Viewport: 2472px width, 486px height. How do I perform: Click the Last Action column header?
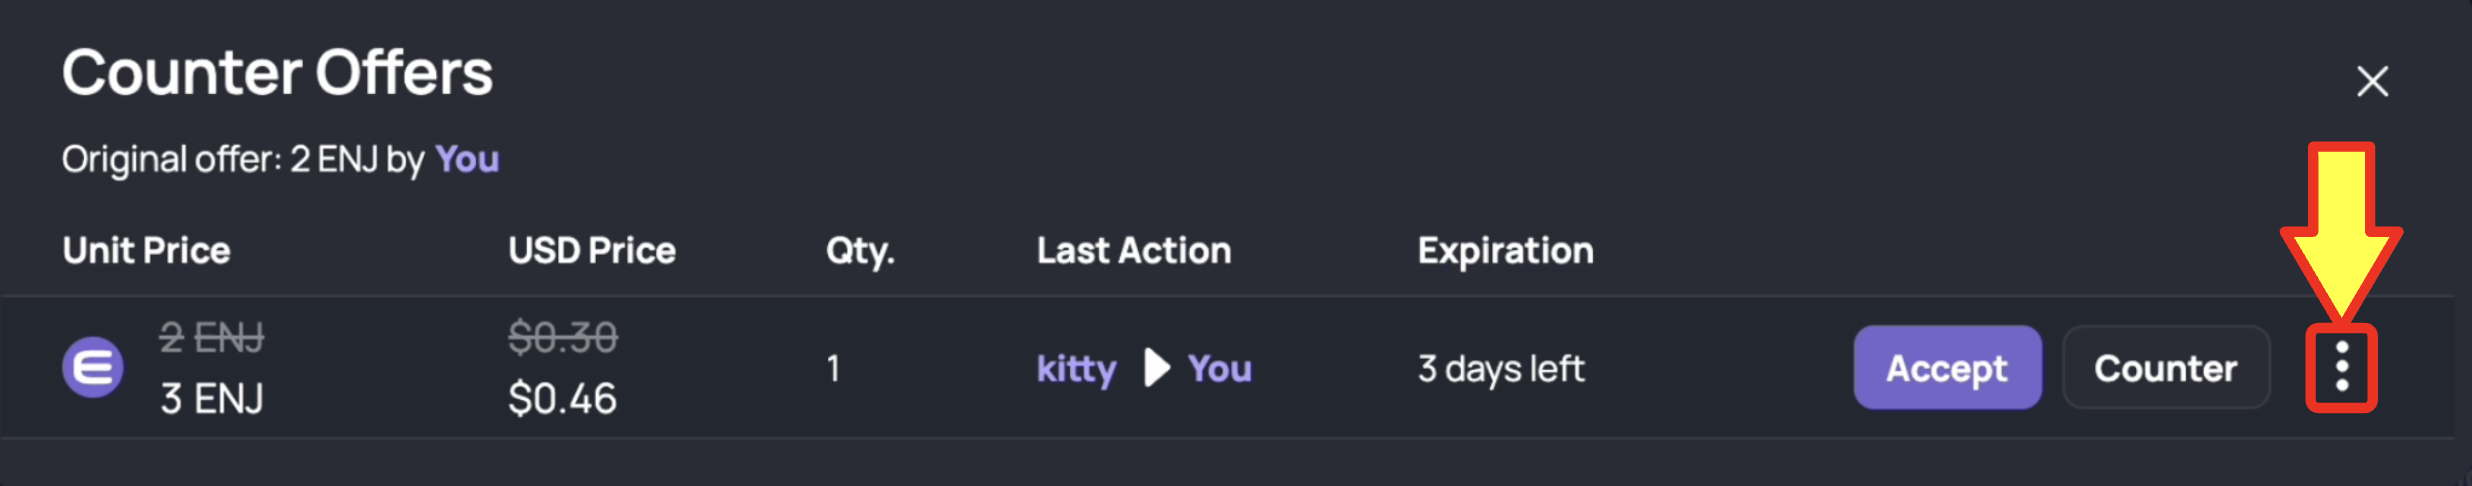click(x=1134, y=250)
